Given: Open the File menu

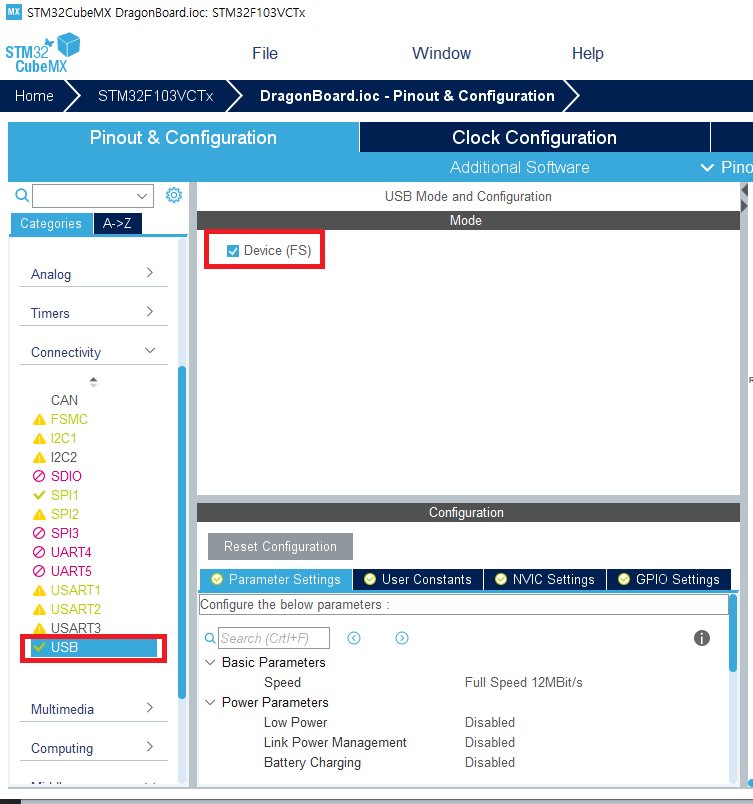Looking at the screenshot, I should 265,53.
